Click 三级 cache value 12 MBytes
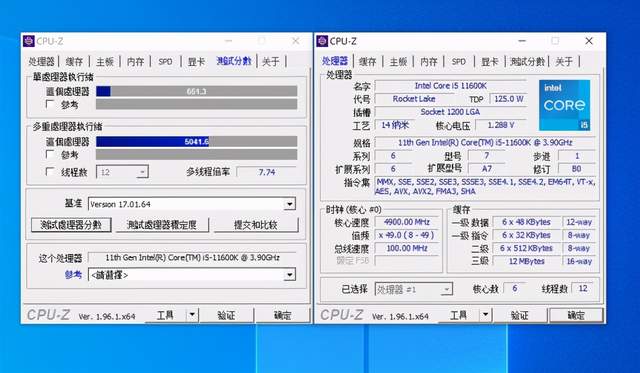Screen dimensions: 640x373 click(x=526, y=261)
